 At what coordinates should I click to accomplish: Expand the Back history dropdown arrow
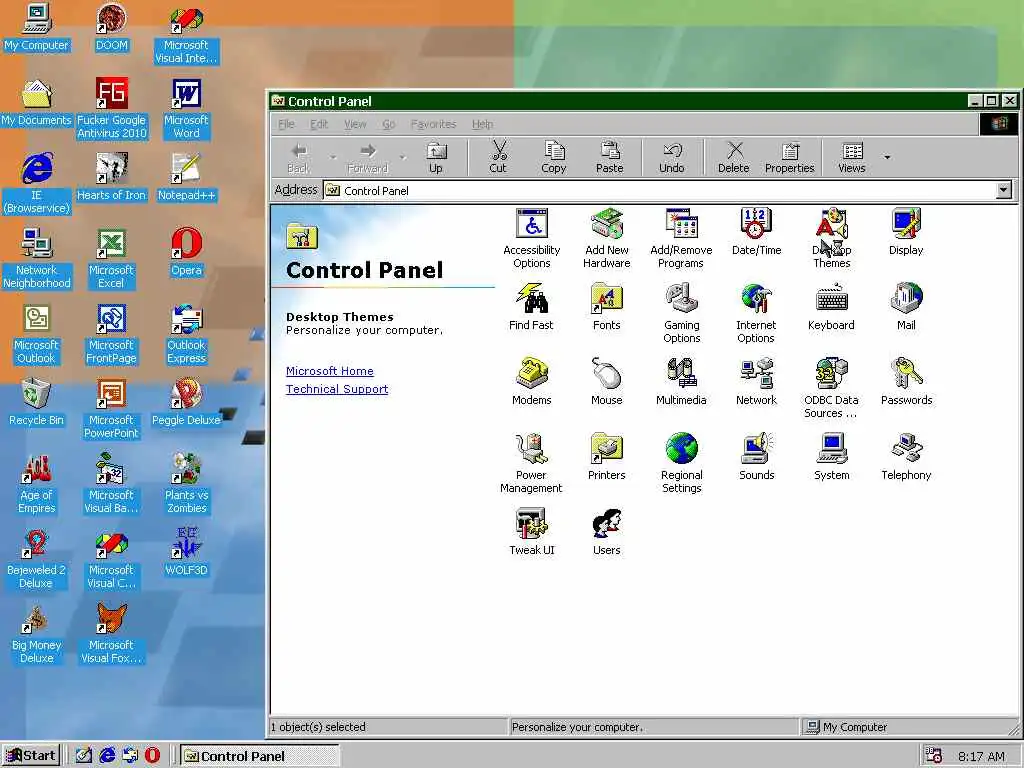333,157
